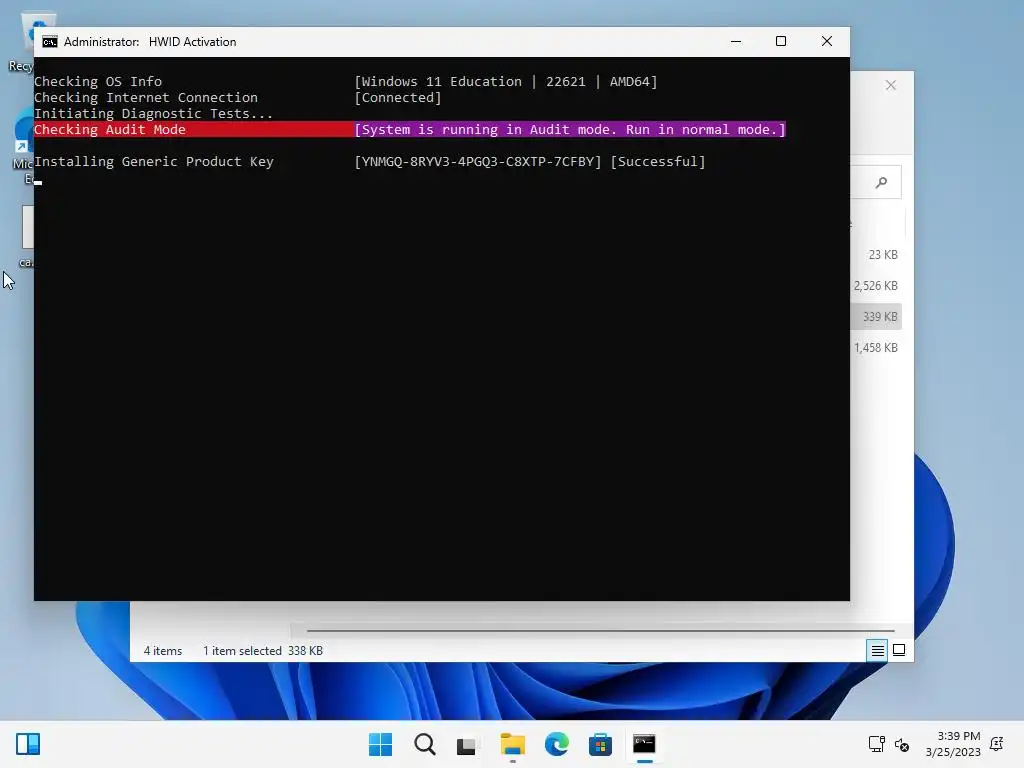
Task: Open the clock showing 3:39 PM
Action: [953, 744]
